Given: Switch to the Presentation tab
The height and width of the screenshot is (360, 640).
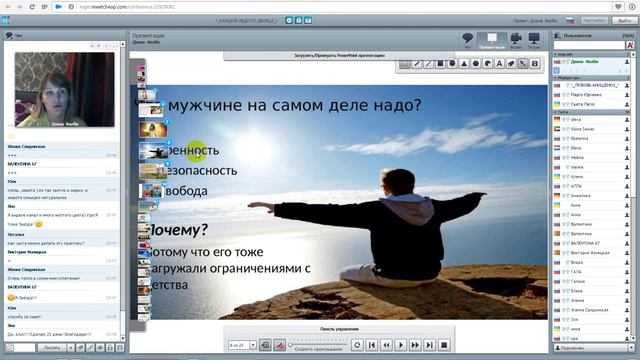Looking at the screenshot, I should coord(492,40).
